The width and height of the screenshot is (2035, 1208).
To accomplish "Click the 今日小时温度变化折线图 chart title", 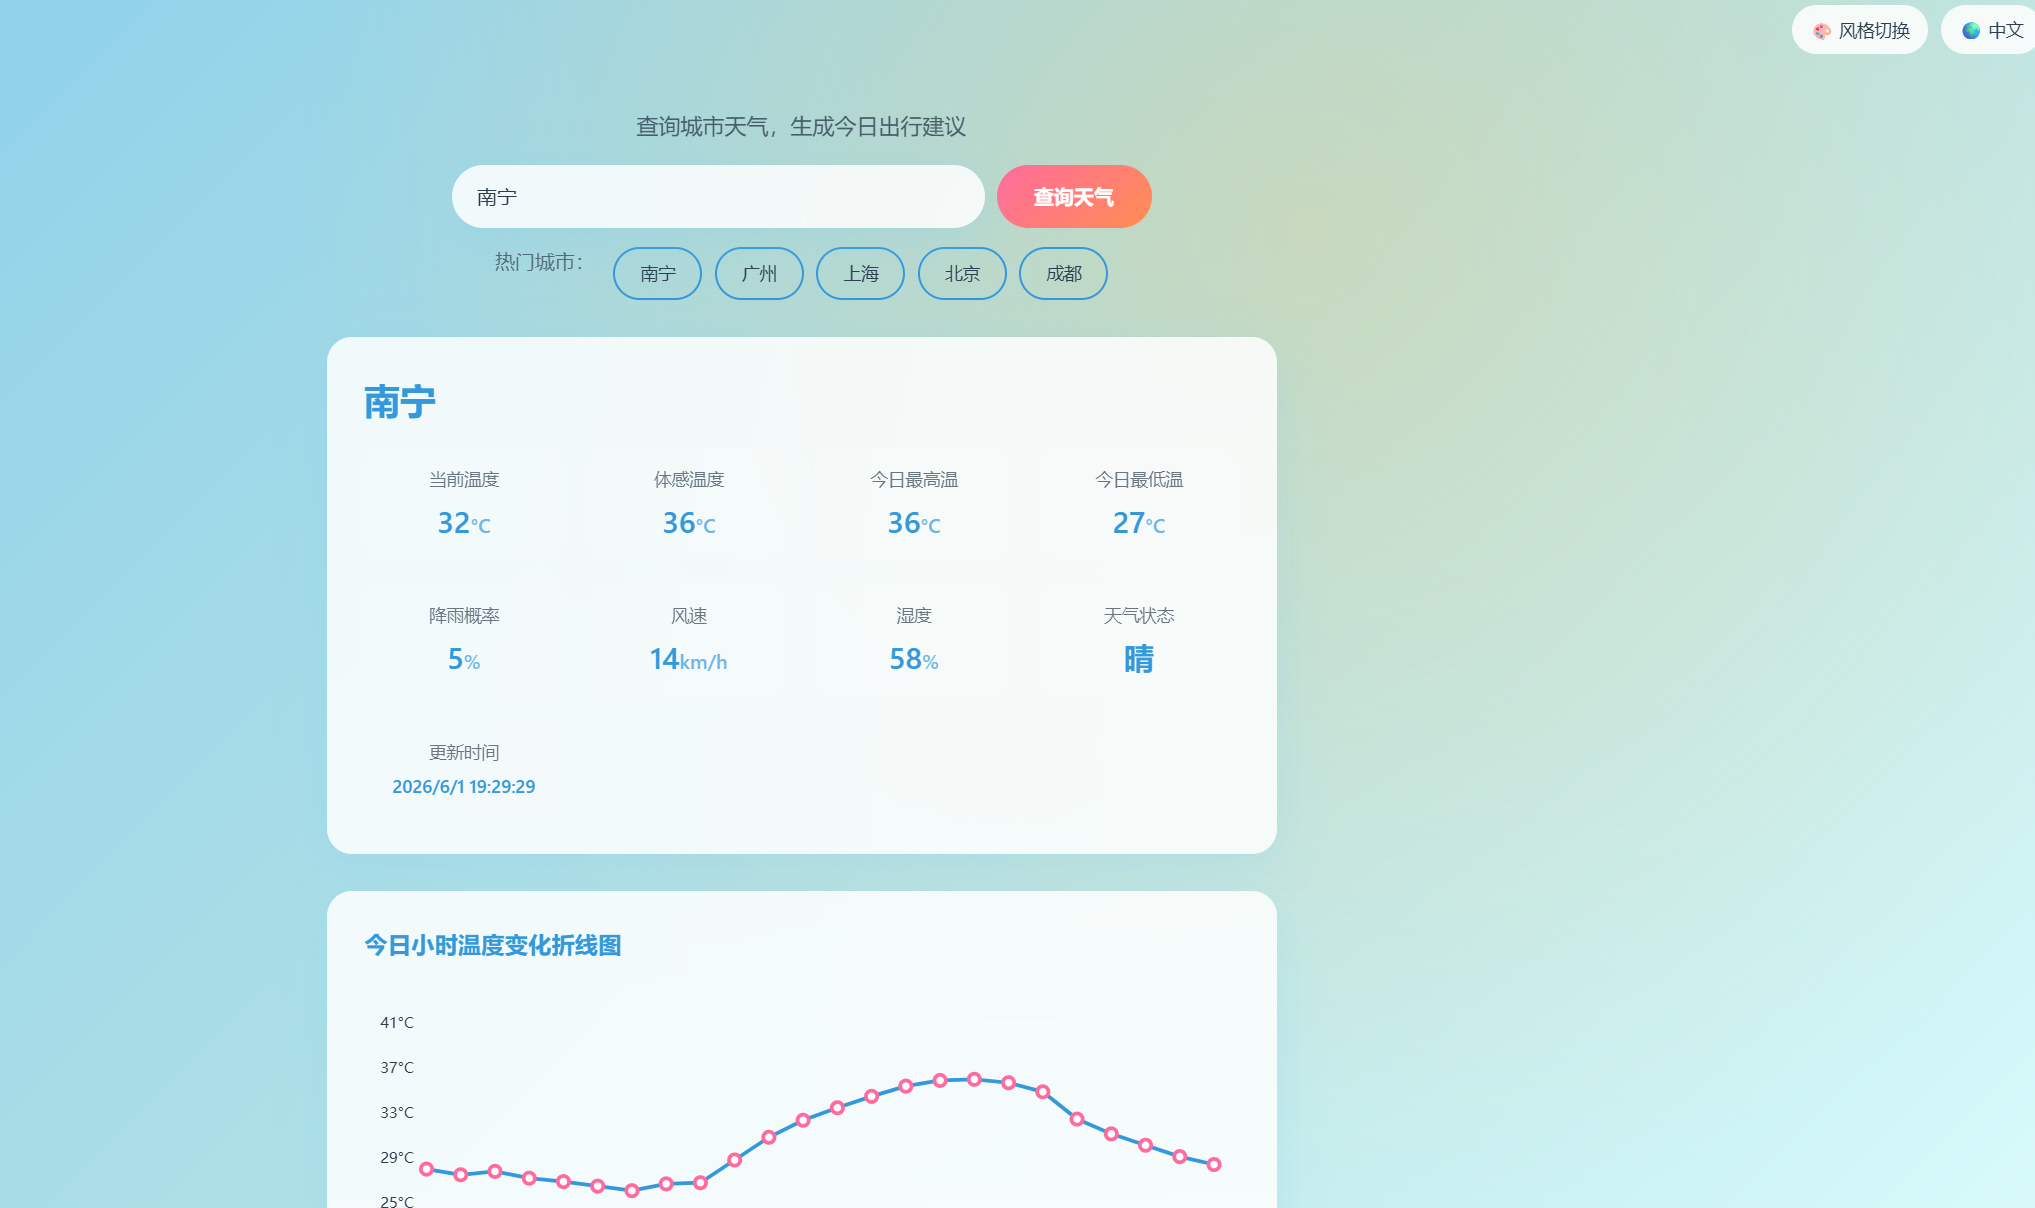I will [493, 945].
